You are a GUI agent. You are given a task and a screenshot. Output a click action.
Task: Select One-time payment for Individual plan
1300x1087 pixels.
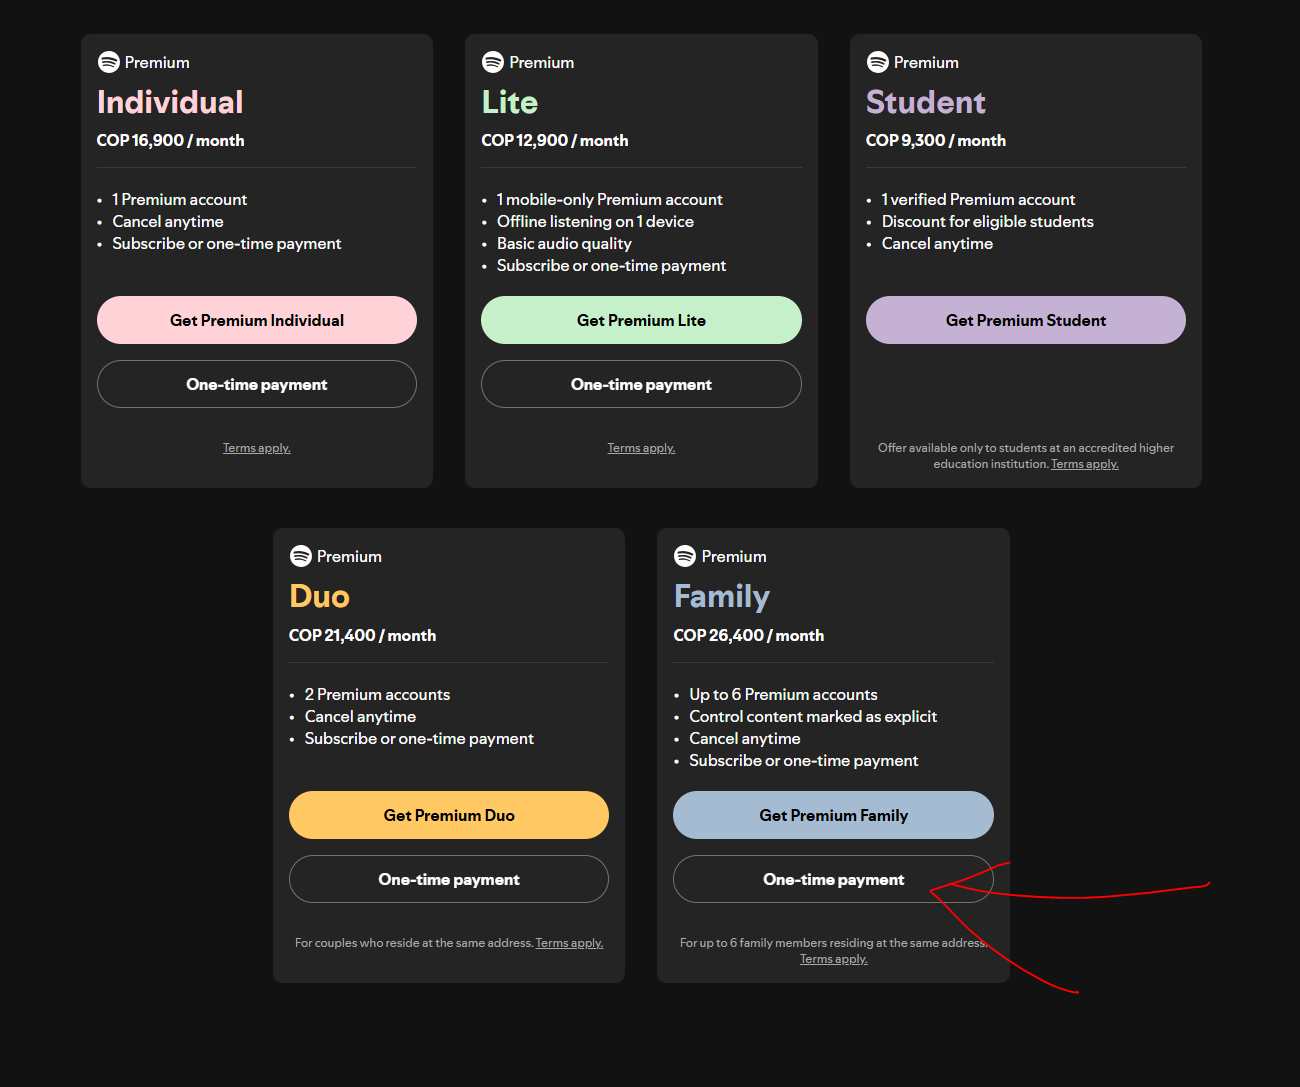pyautogui.click(x=257, y=384)
